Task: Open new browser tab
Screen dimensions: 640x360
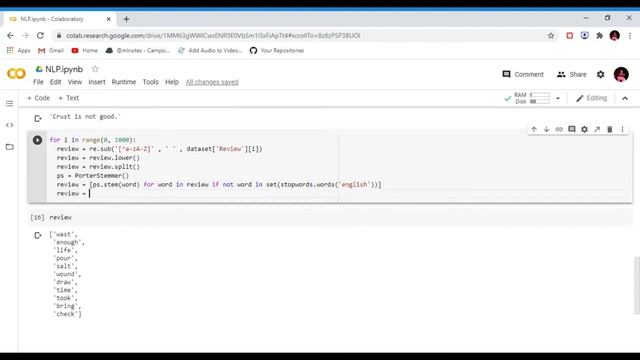Action: [127, 19]
